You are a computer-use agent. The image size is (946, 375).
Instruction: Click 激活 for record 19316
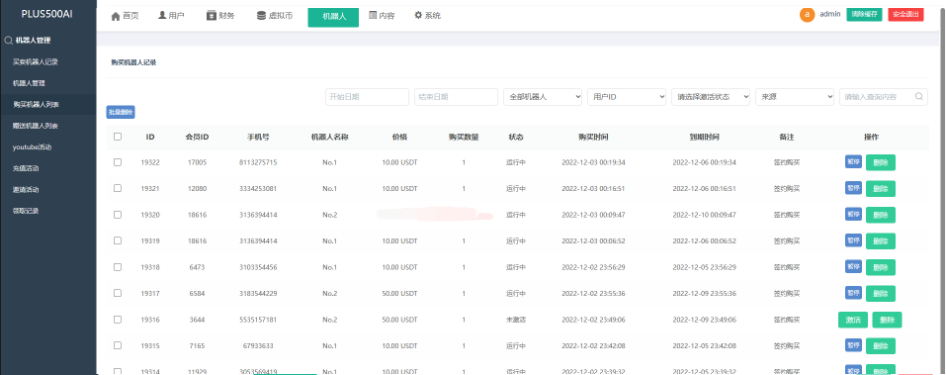tap(852, 320)
